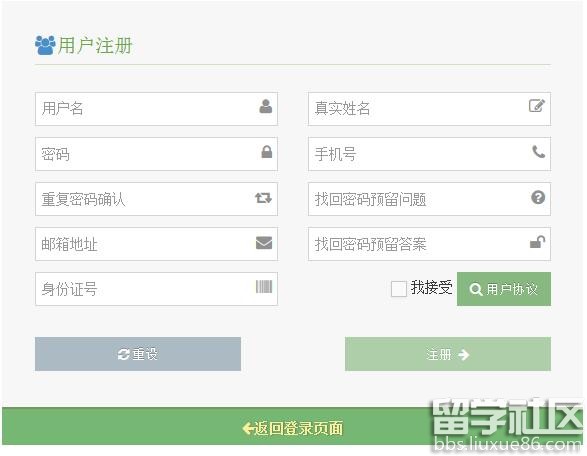Tick the 我接受 agreement checkbox
This screenshot has width=587, height=456.
coord(399,289)
